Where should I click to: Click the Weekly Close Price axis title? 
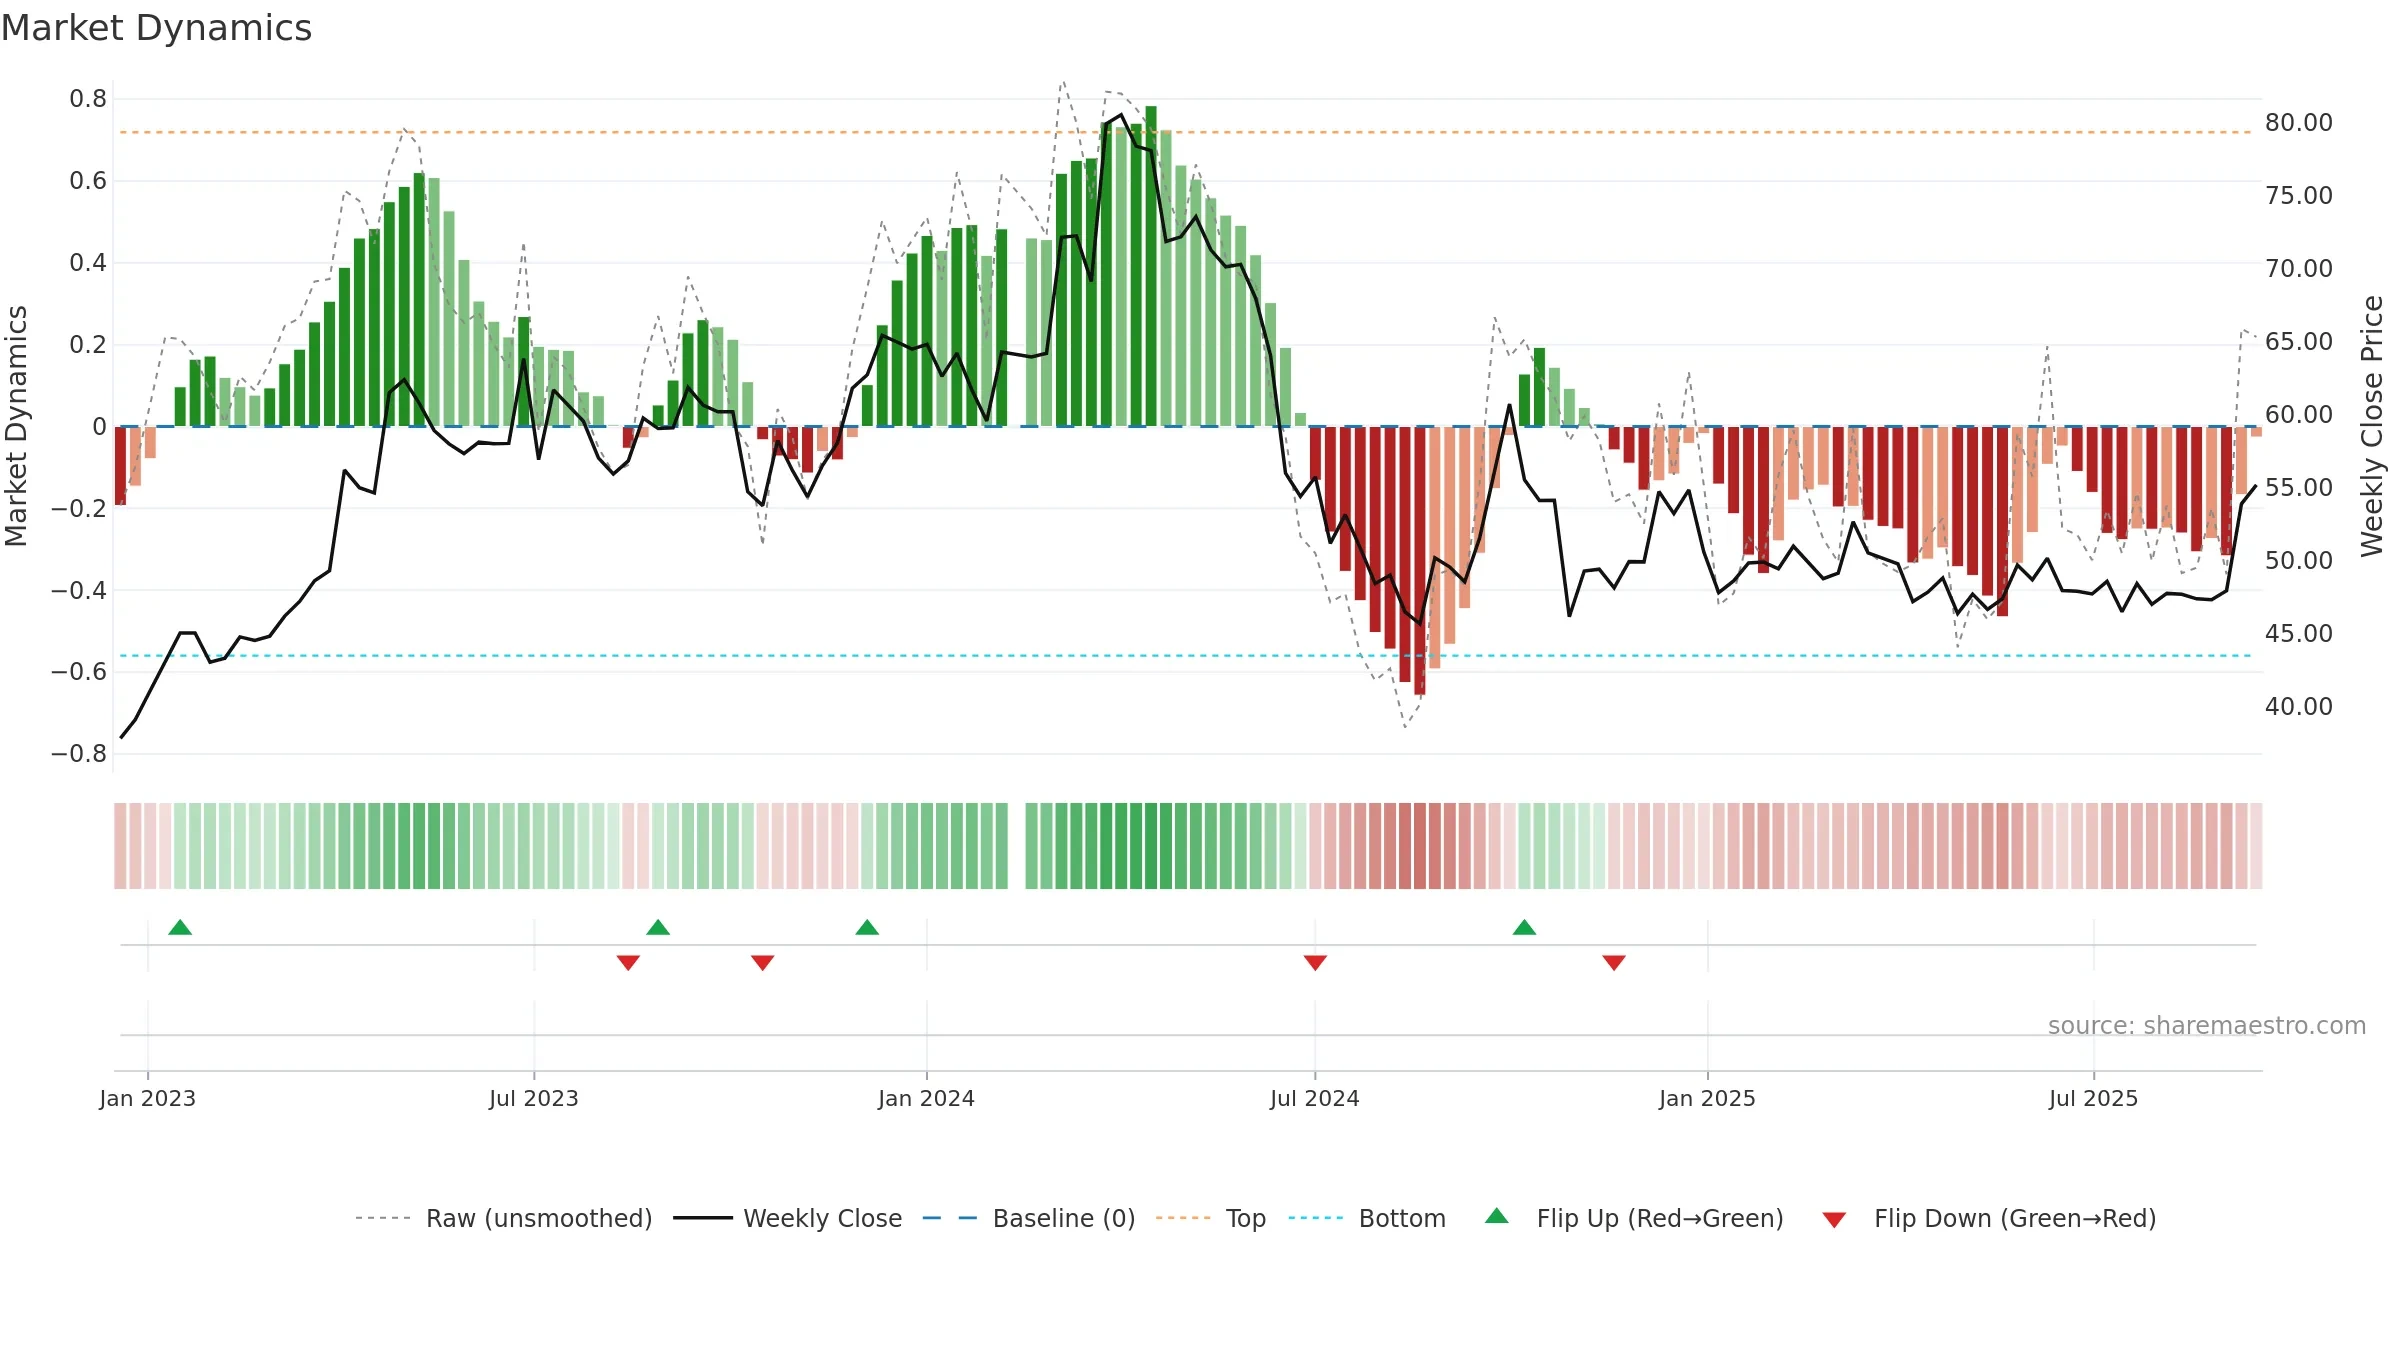click(x=2372, y=426)
